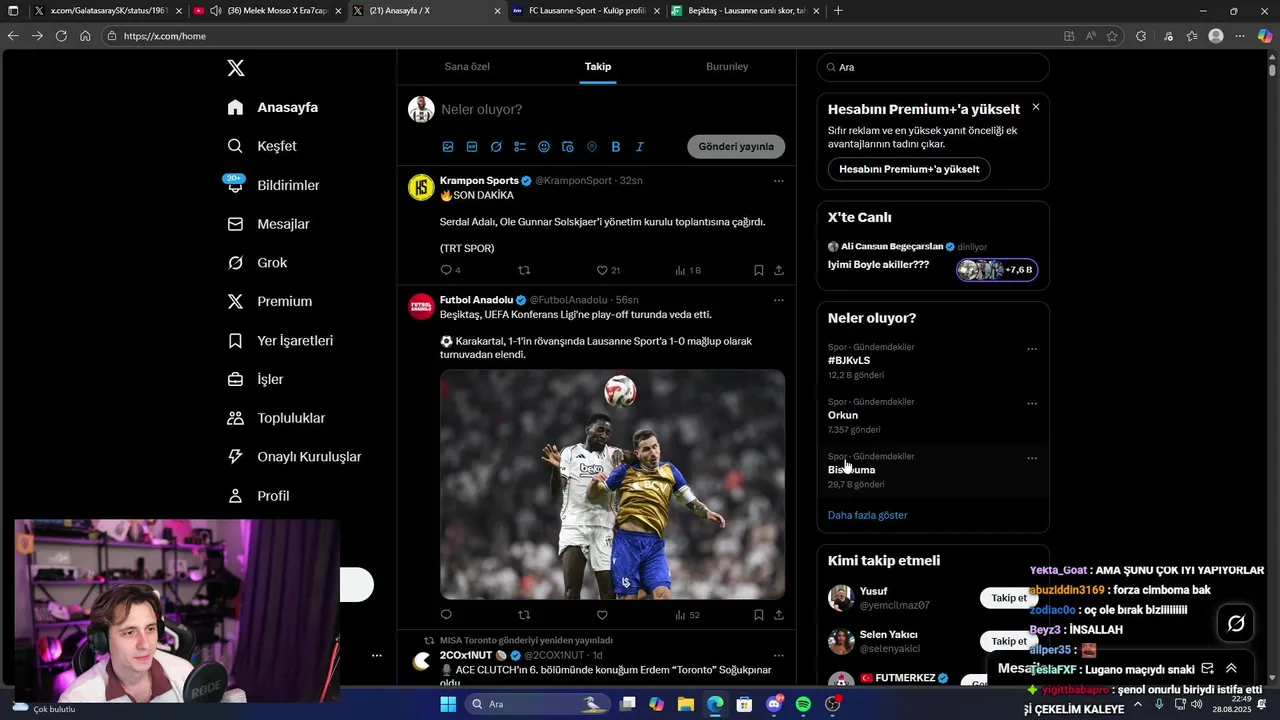Screen dimensions: 1280x720
Task: Reply to the Krampon Sports post
Action: tap(446, 270)
